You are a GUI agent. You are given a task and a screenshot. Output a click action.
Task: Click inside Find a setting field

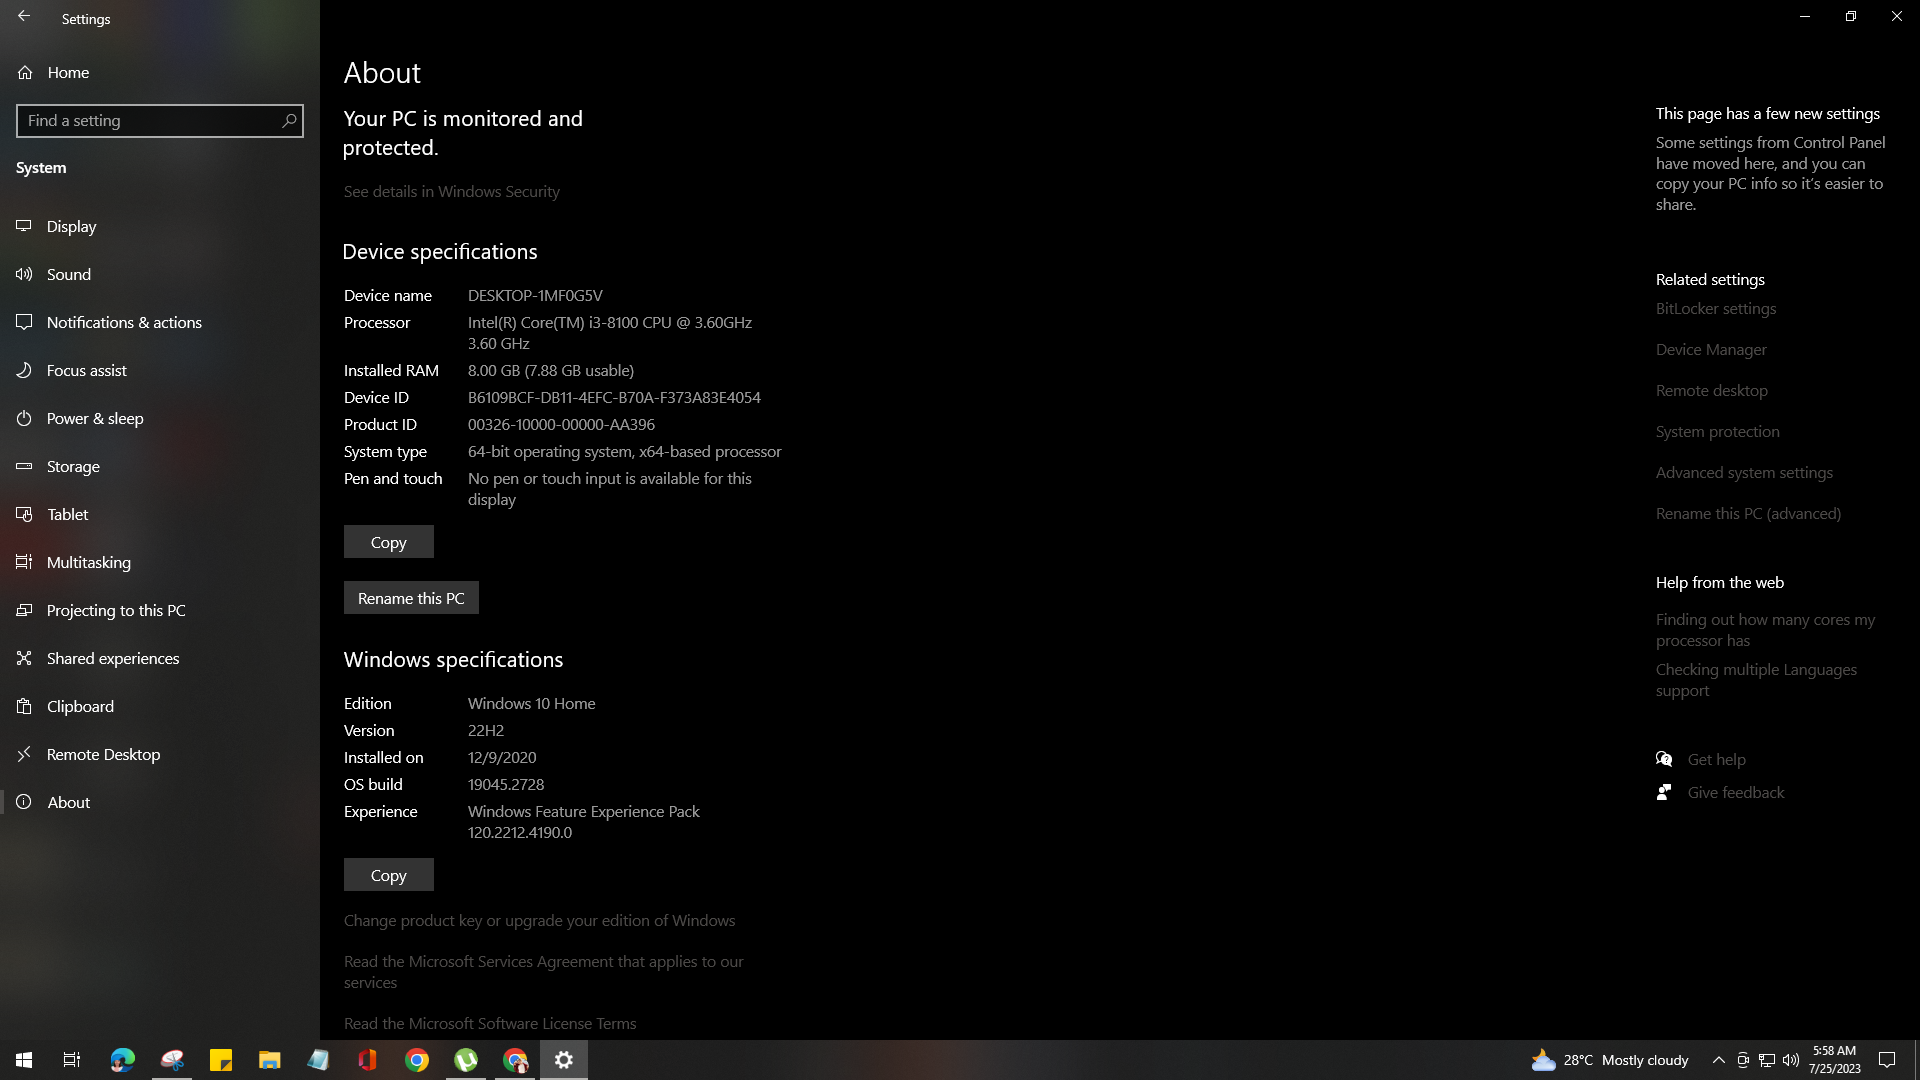(150, 121)
